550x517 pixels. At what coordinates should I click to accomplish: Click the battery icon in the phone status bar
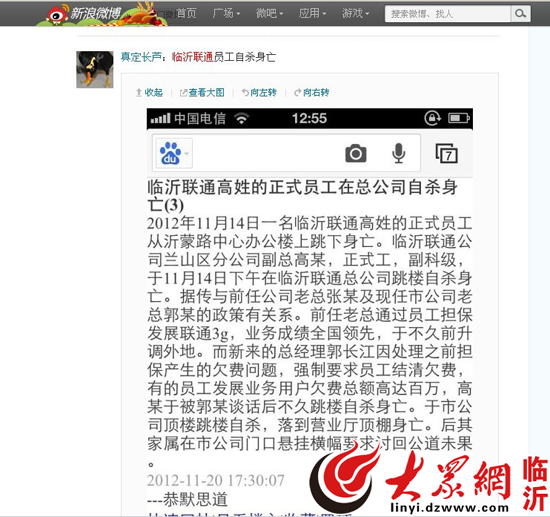(x=459, y=118)
